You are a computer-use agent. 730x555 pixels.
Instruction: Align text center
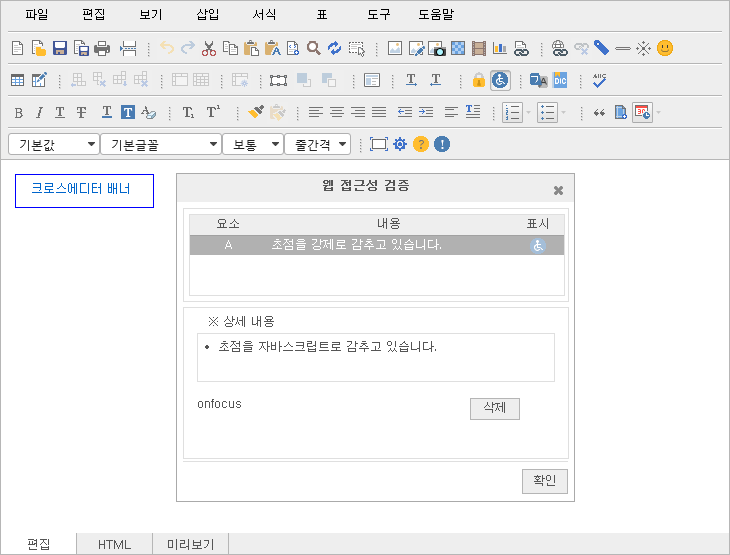pos(337,112)
